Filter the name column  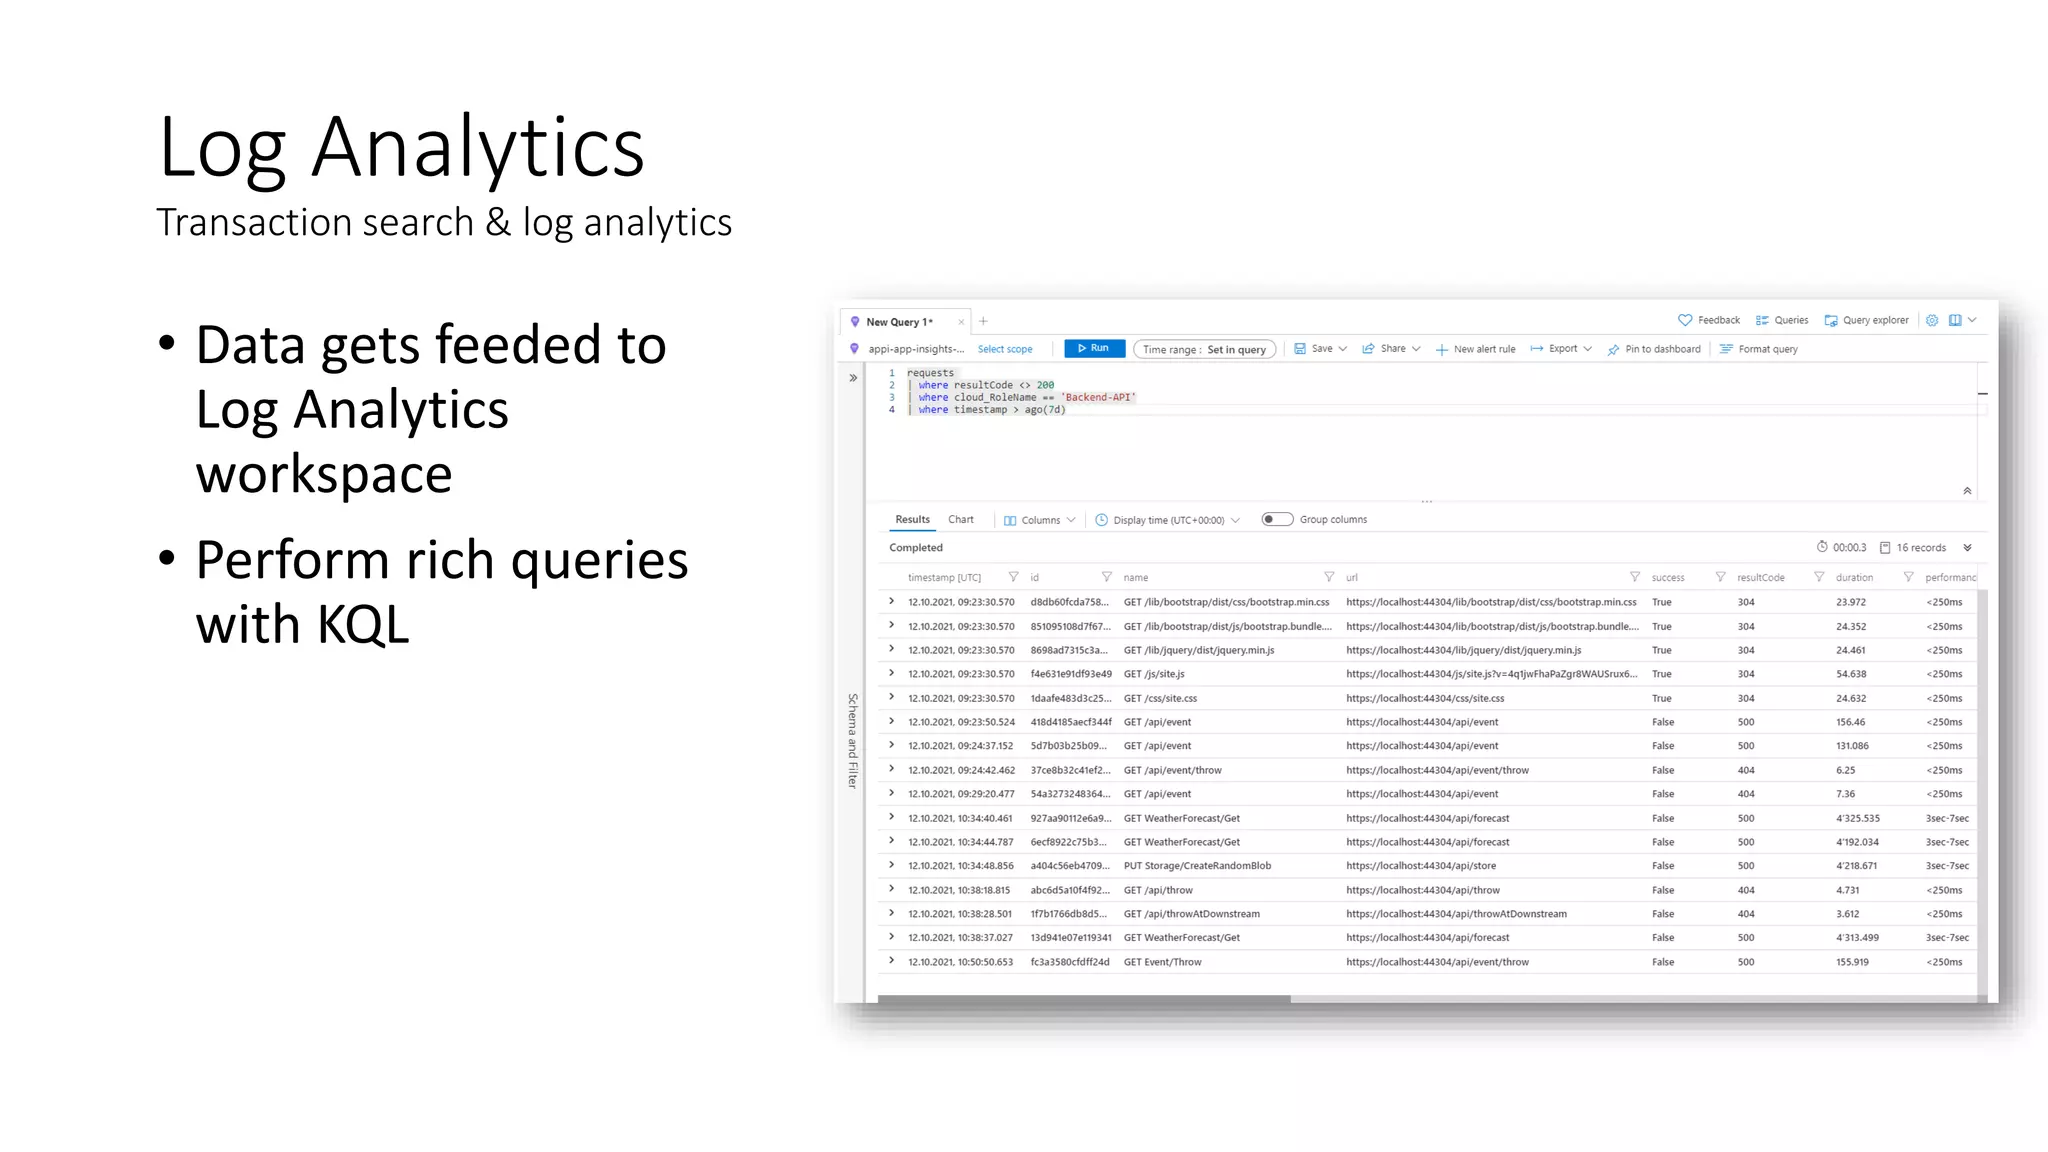[1329, 577]
